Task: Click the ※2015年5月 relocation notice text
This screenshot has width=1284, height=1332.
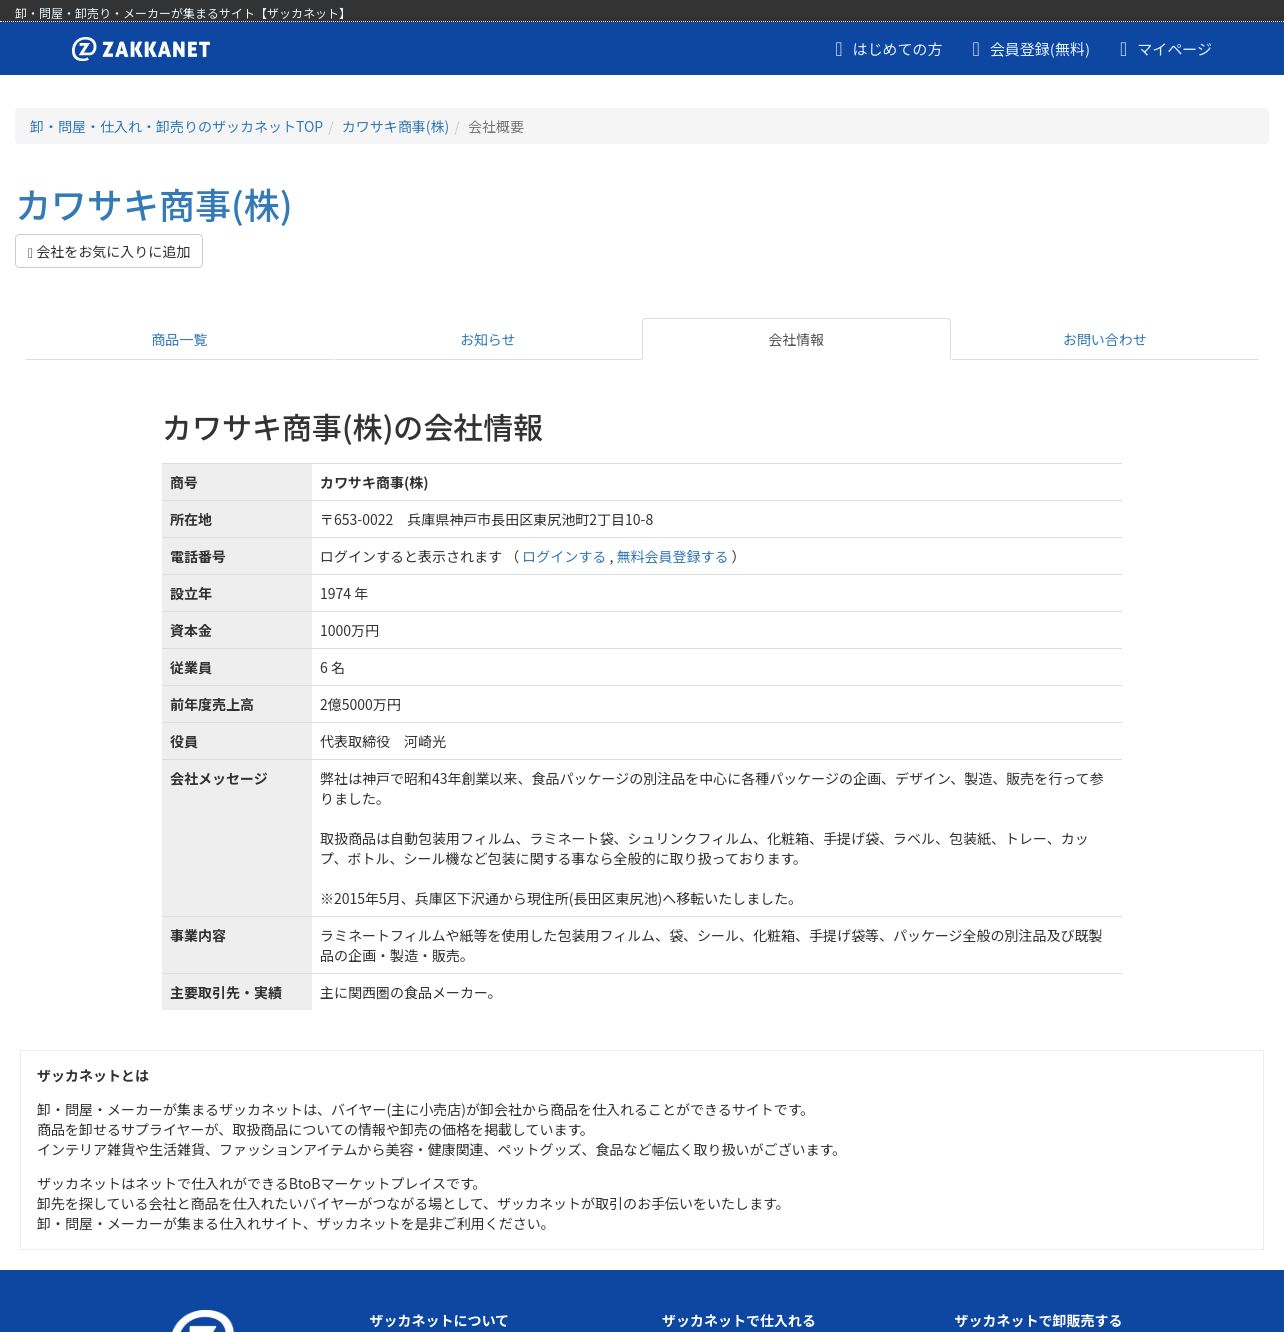Action: tap(560, 899)
